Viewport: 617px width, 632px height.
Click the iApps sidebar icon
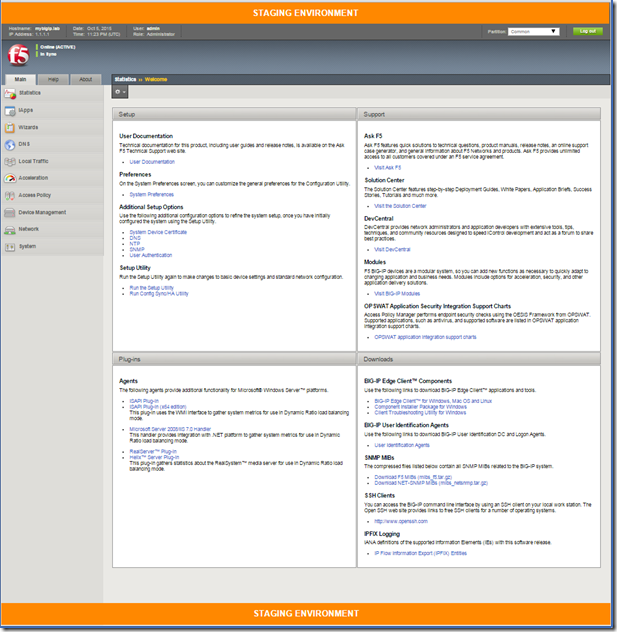(x=10, y=110)
